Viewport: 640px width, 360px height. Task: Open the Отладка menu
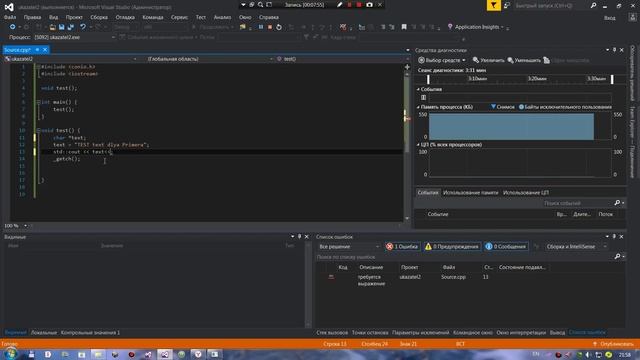coord(125,17)
